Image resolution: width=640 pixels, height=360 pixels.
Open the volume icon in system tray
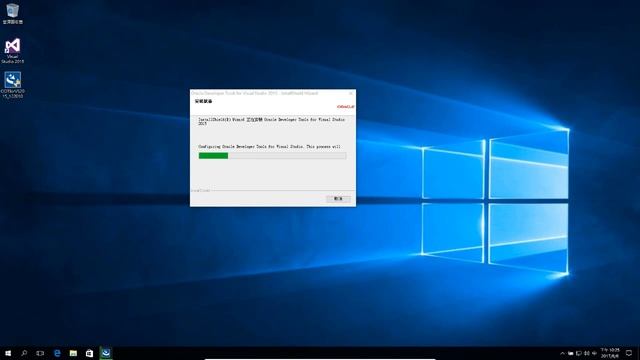coord(587,353)
